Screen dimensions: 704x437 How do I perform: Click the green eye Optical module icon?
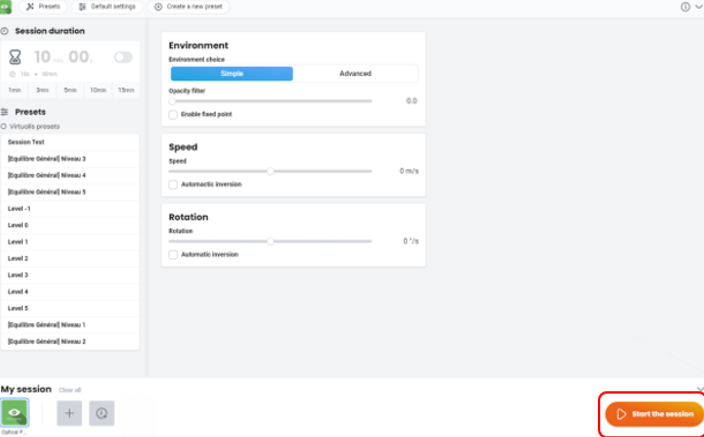tap(15, 412)
